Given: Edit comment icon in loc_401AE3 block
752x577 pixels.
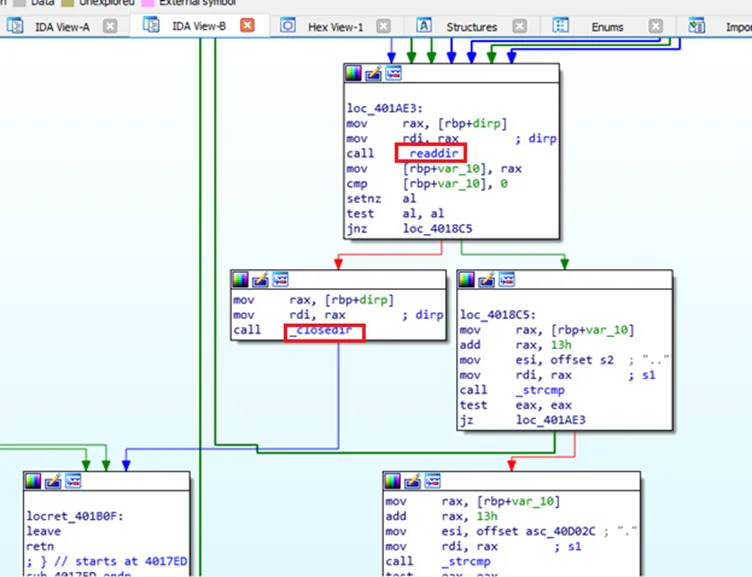Looking at the screenshot, I should click(x=373, y=73).
